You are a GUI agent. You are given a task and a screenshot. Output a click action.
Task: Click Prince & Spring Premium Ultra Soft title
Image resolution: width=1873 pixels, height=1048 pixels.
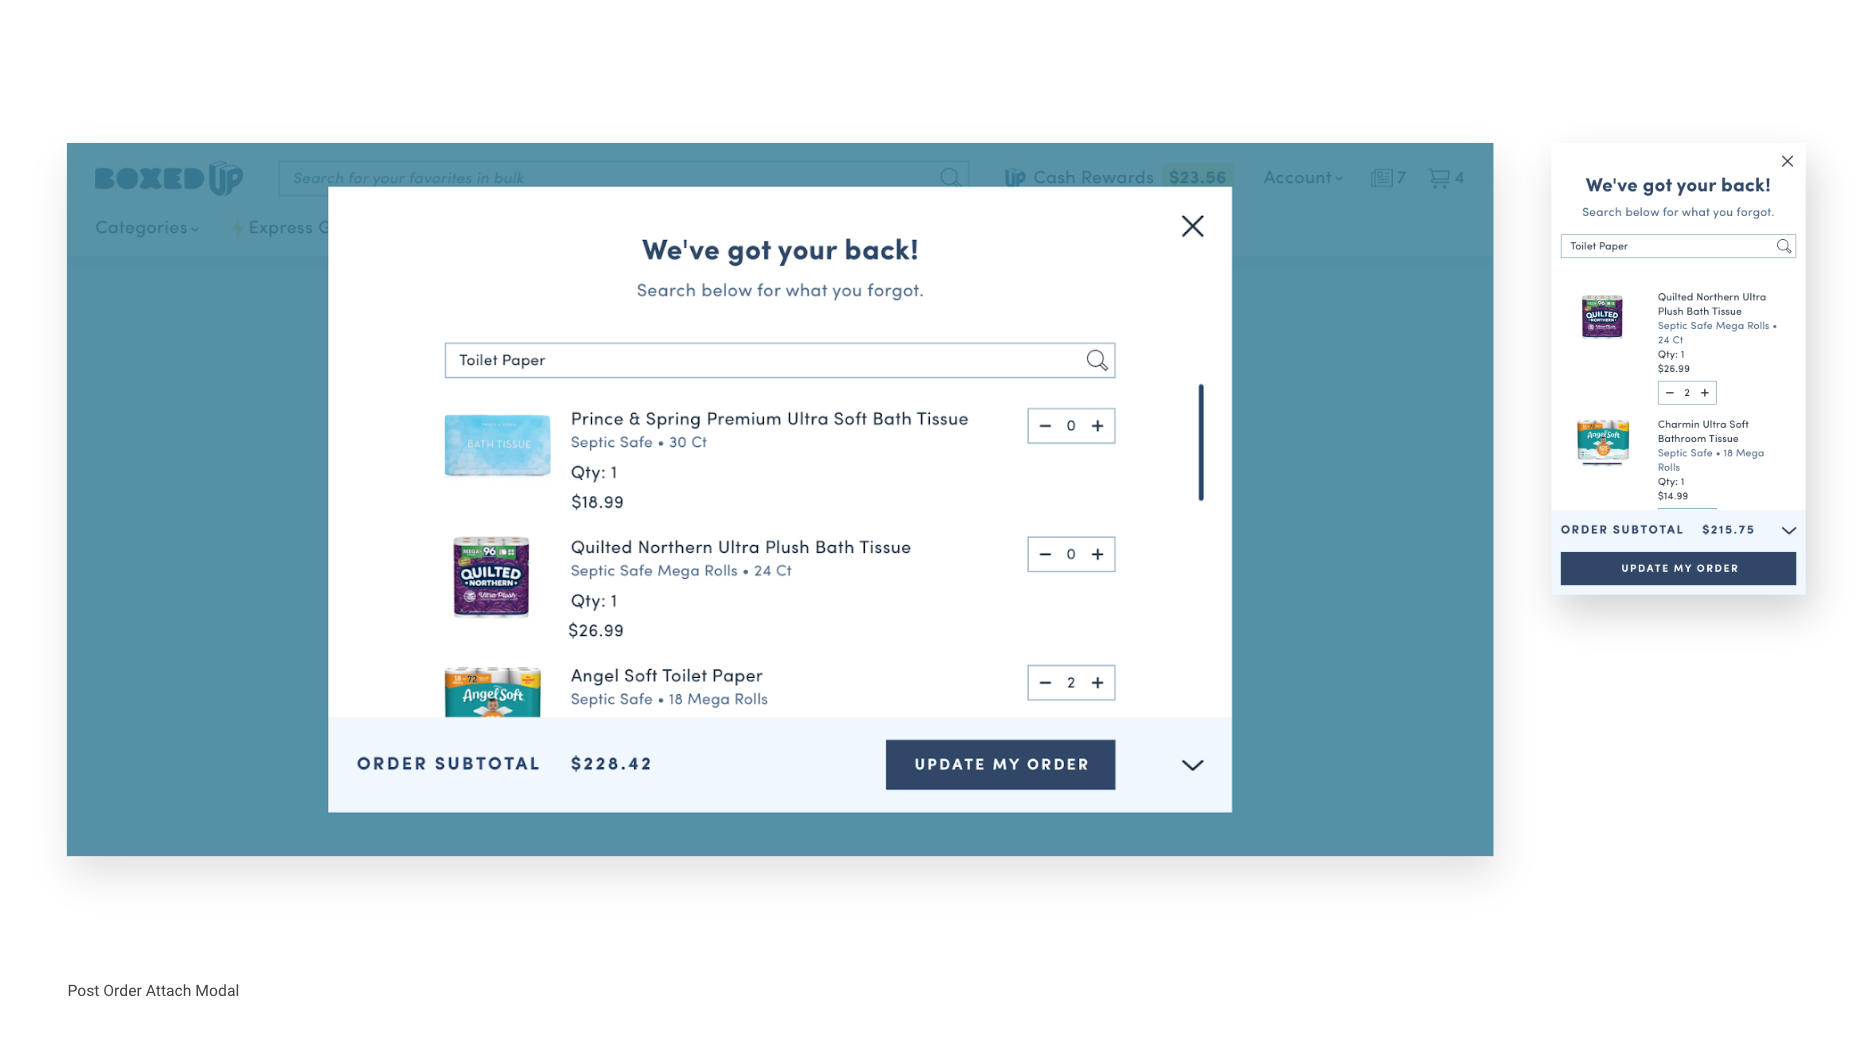click(x=769, y=419)
